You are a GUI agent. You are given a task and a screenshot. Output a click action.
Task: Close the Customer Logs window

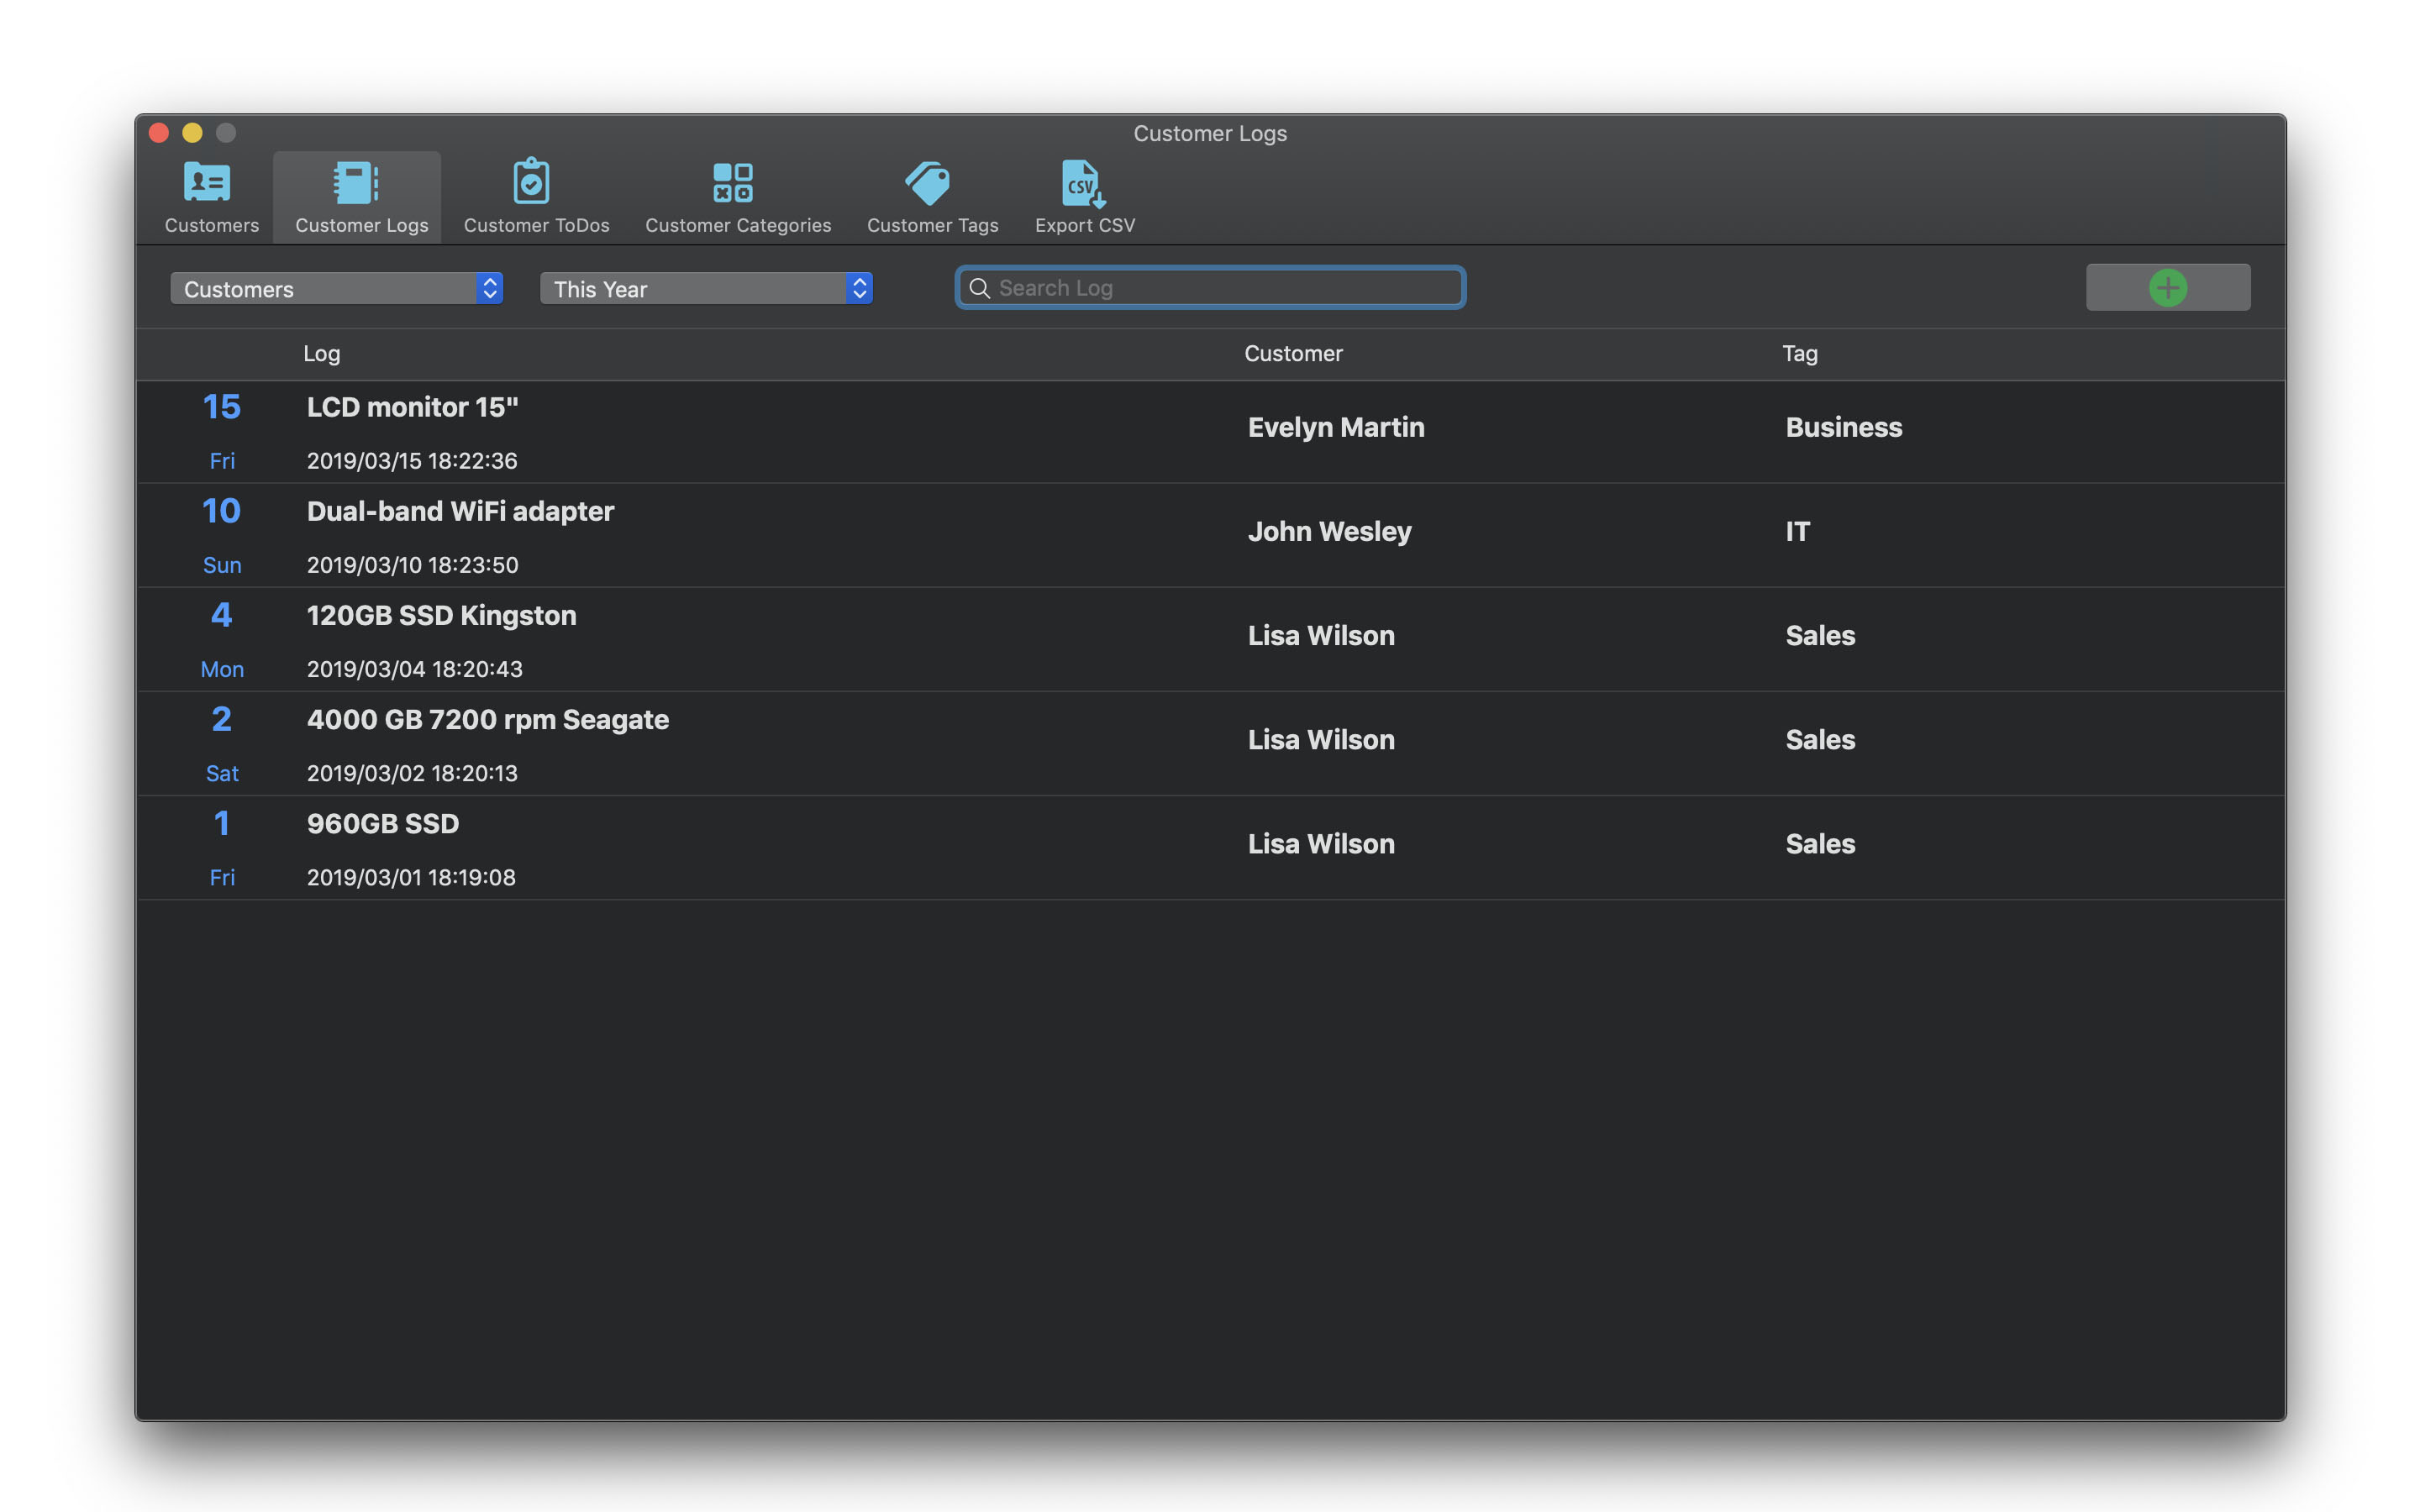[159, 133]
